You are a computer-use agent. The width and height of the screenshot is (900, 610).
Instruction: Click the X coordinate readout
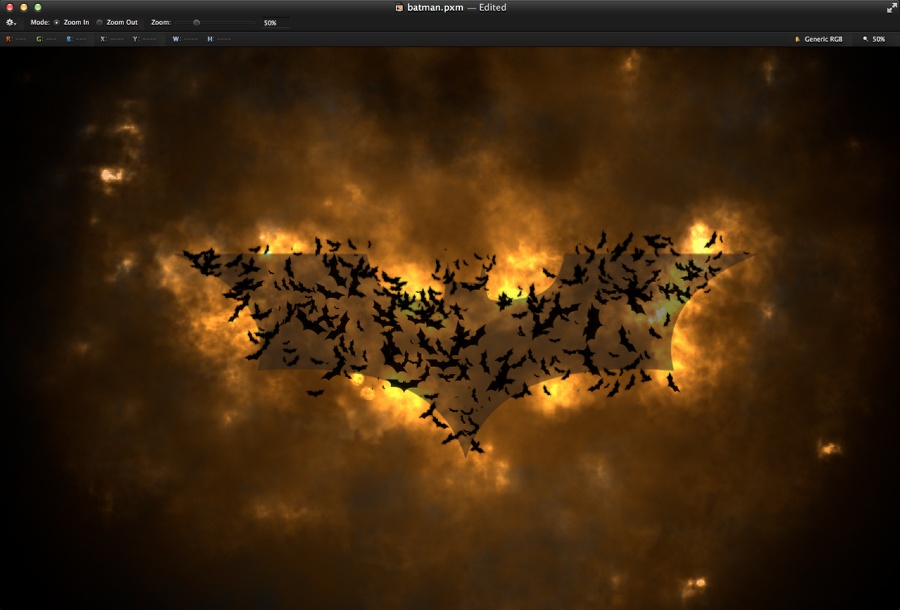pos(112,39)
